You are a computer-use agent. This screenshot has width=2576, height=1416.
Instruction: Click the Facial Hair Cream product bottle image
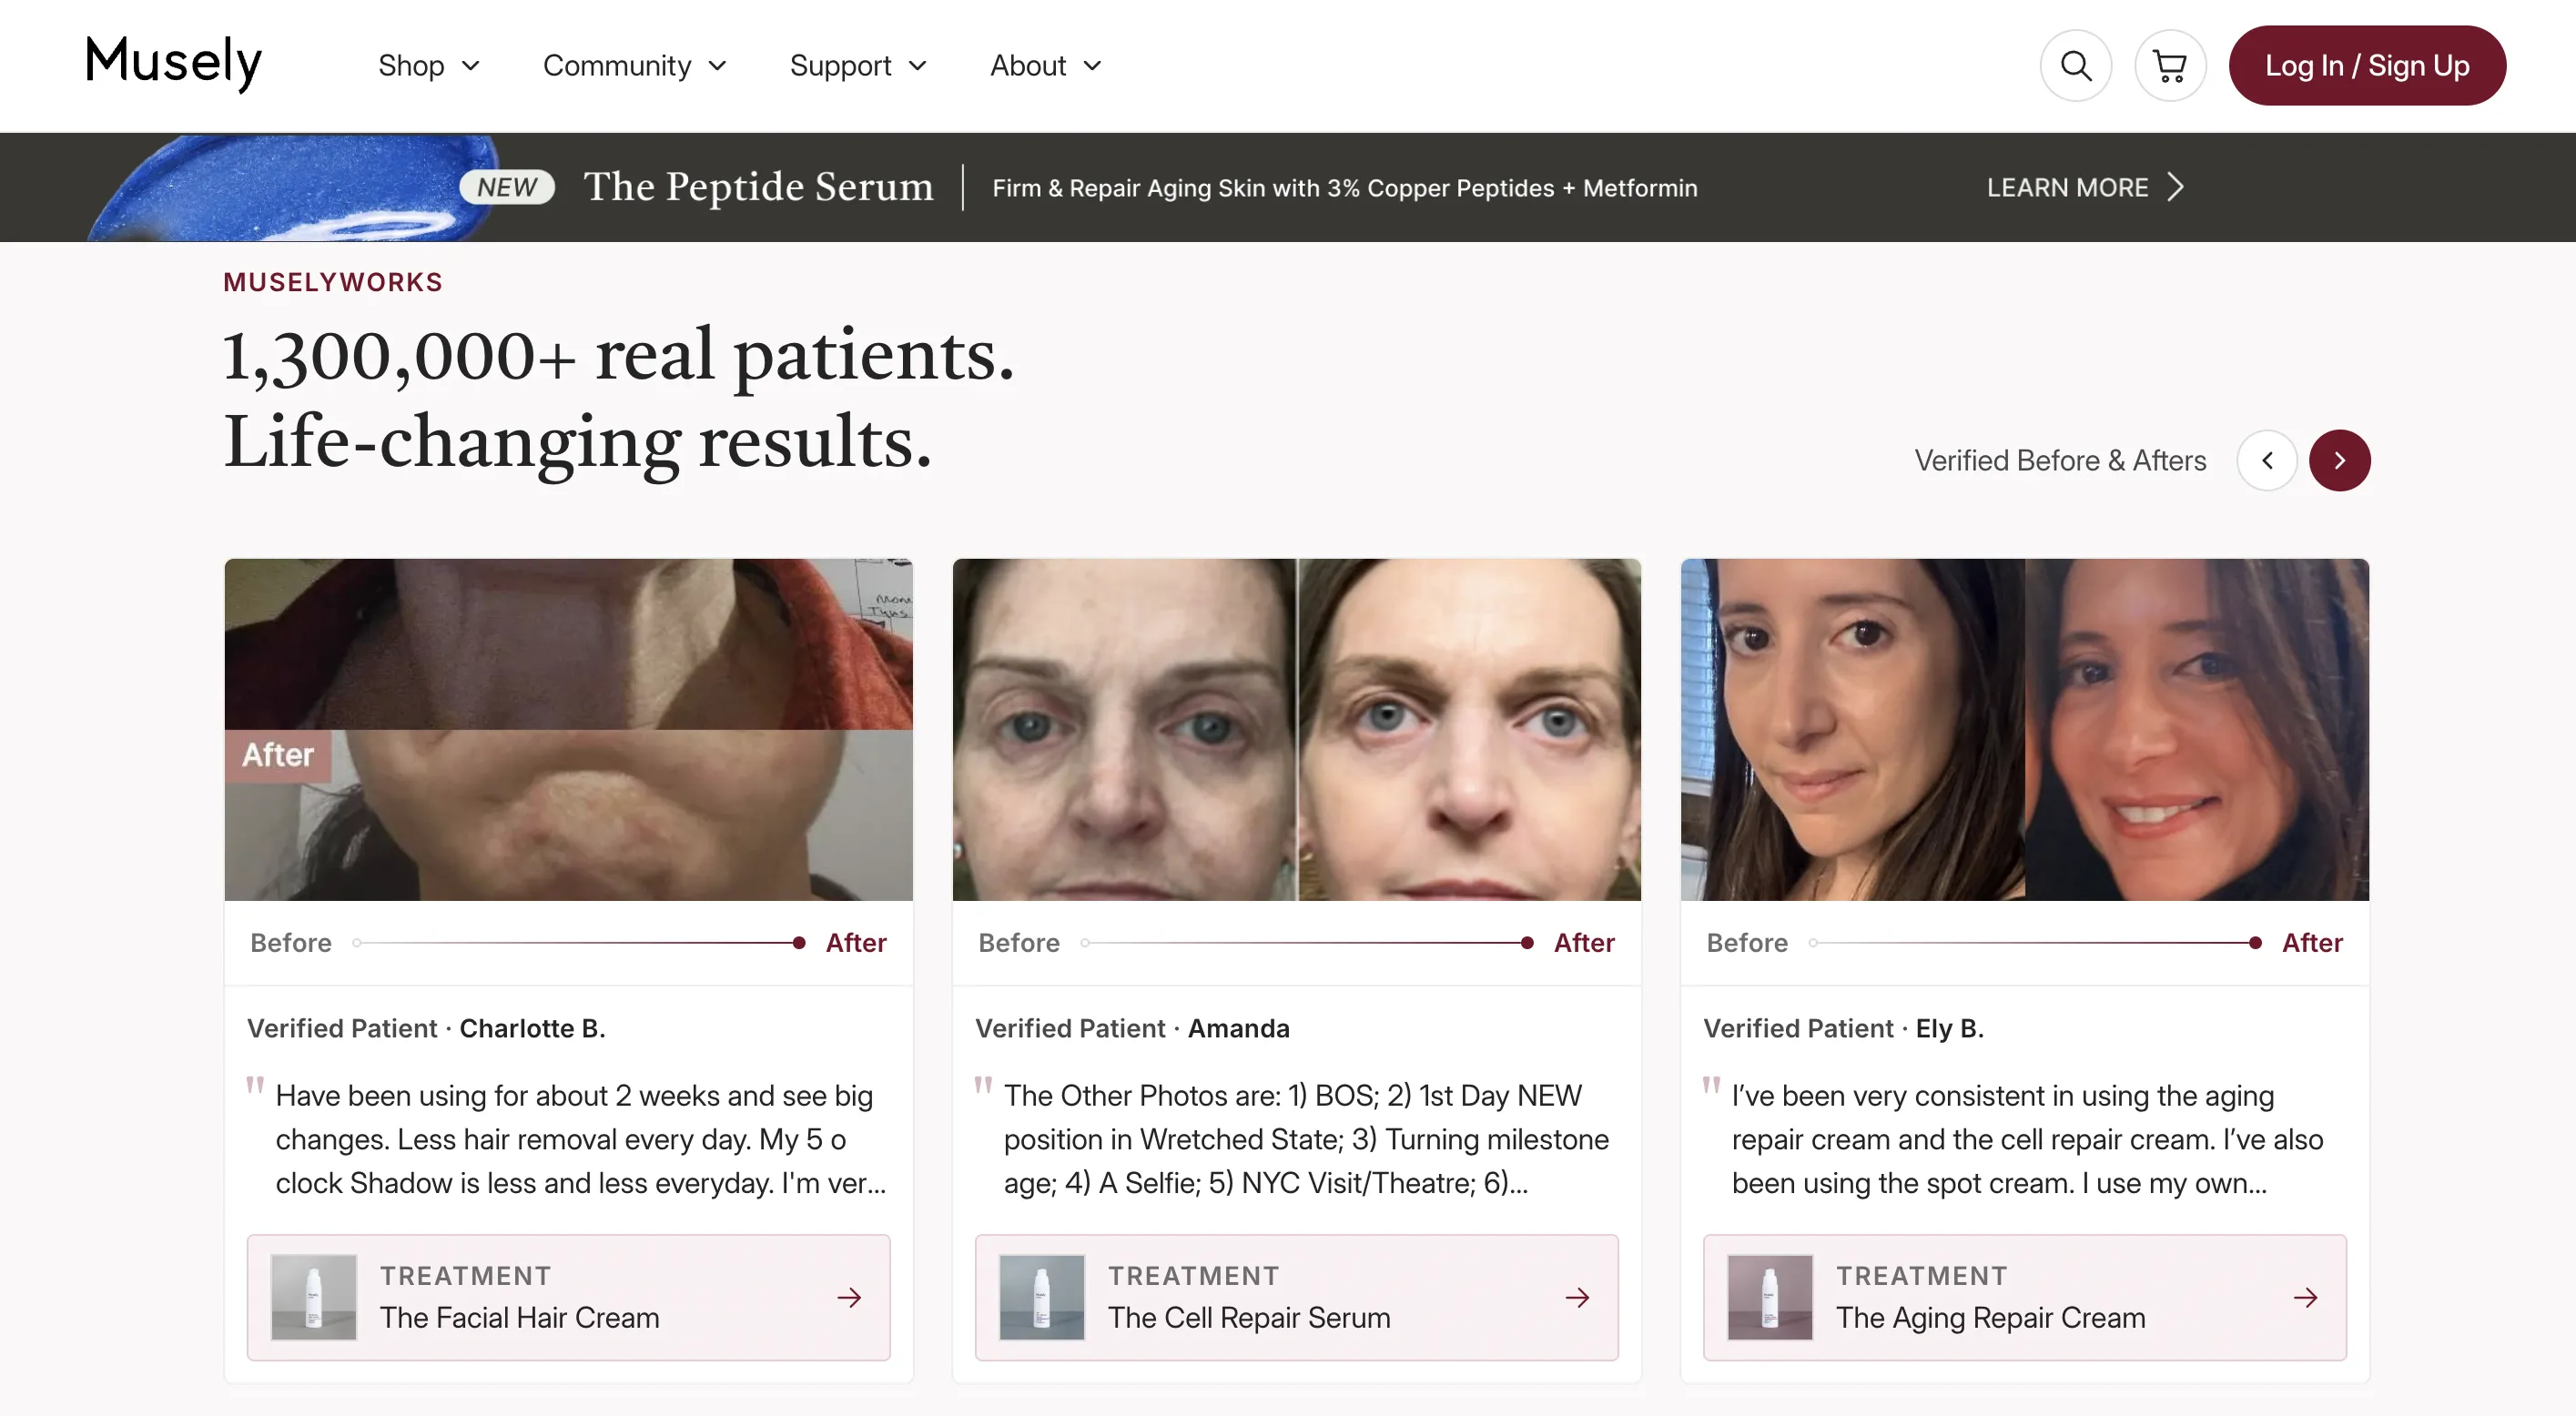coord(314,1297)
